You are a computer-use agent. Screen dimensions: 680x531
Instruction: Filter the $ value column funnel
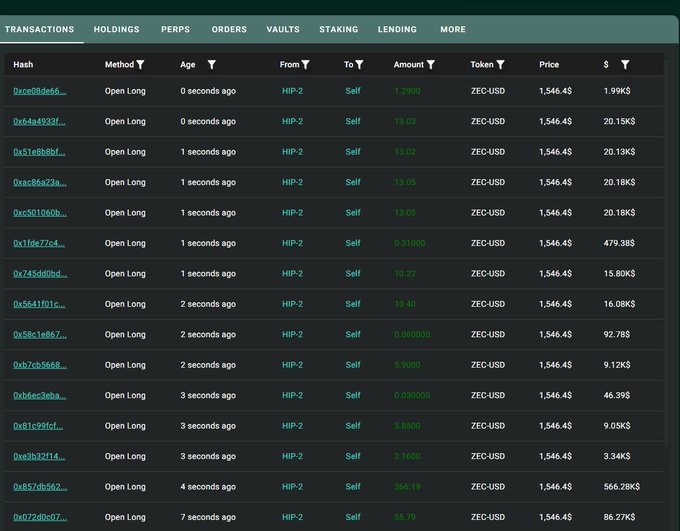coord(625,65)
